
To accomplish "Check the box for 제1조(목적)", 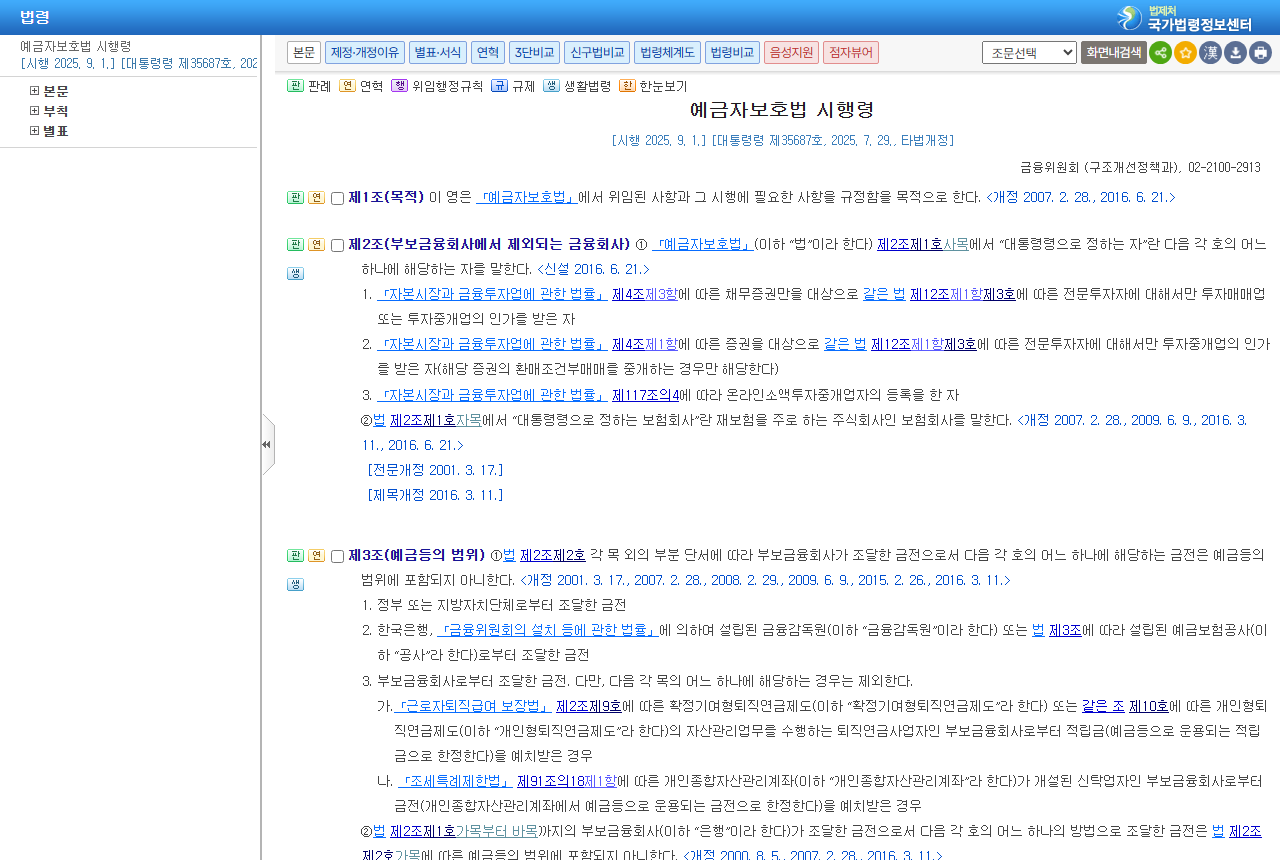I will tap(337, 198).
